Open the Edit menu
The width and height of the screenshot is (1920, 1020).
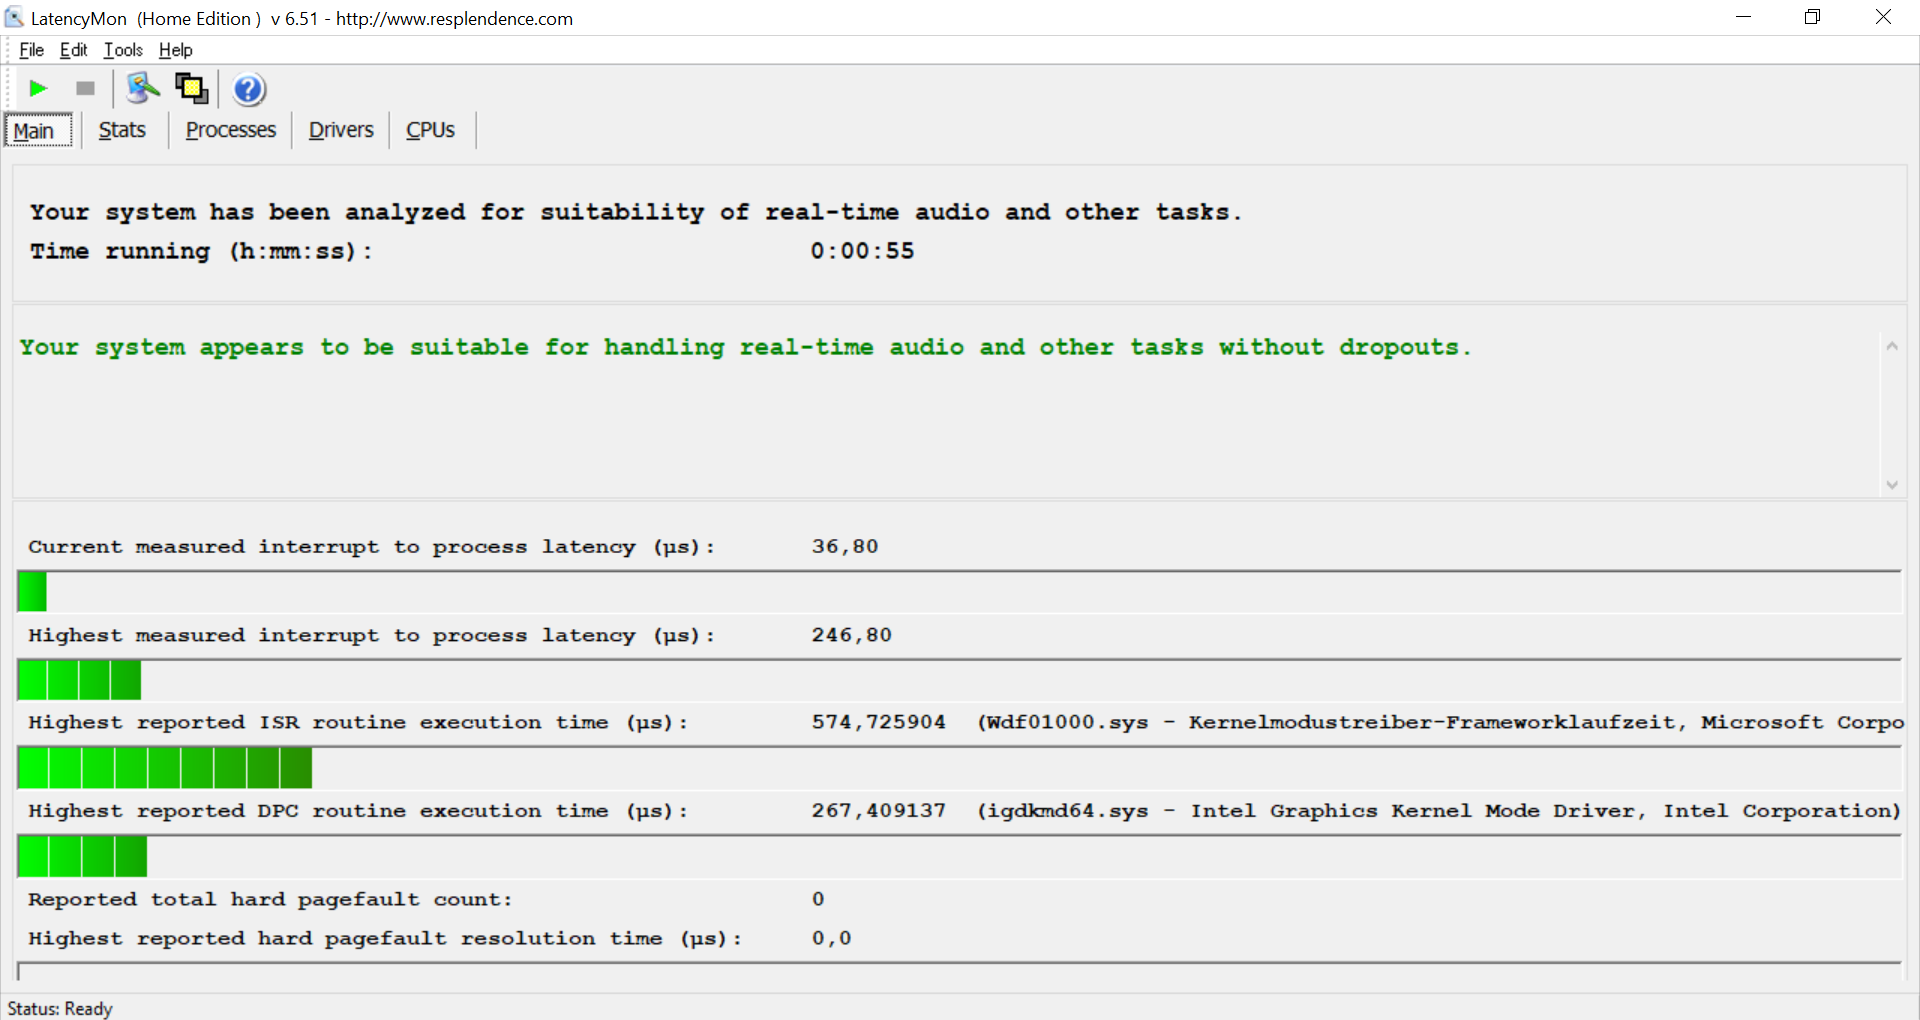[x=73, y=50]
